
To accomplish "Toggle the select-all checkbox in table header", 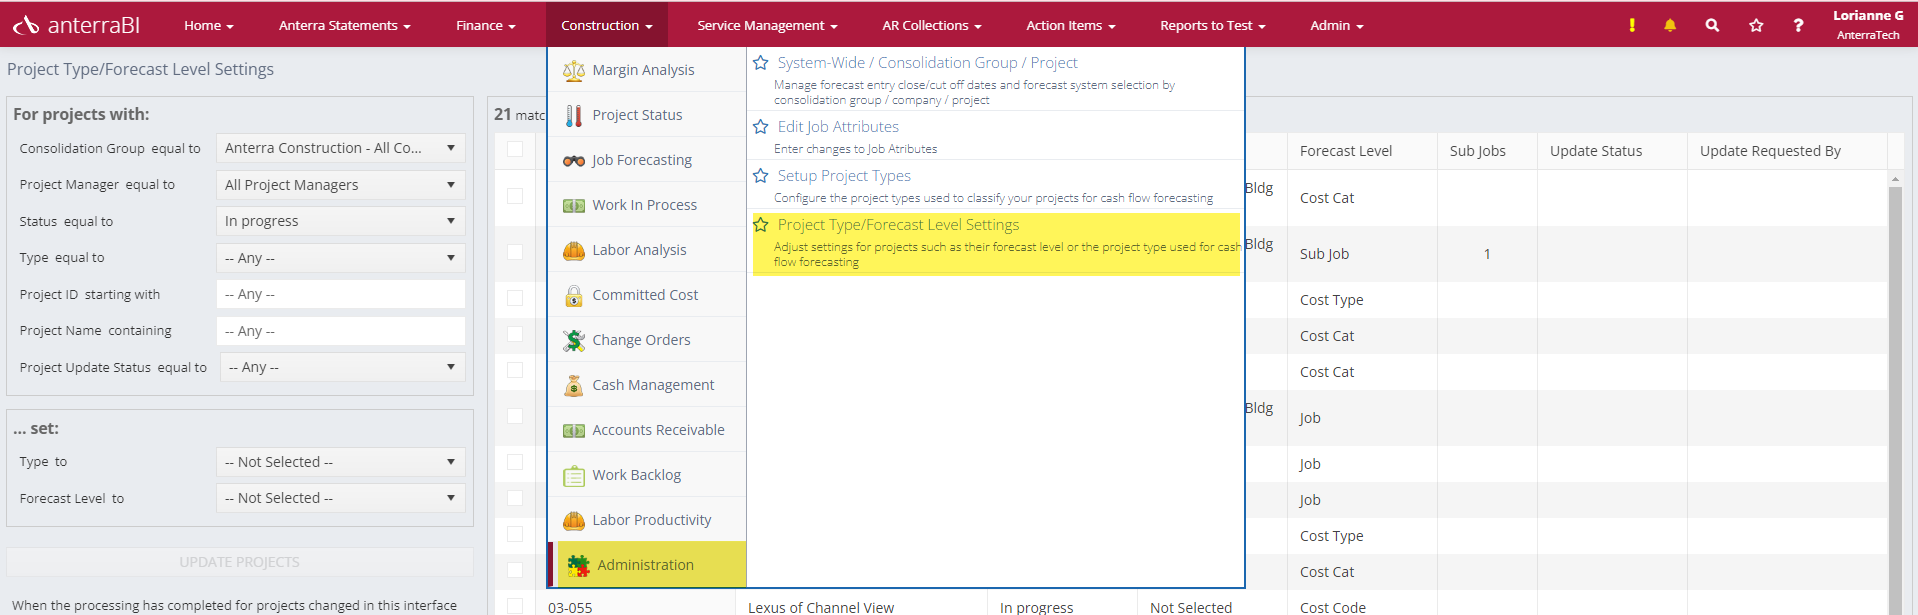I will pyautogui.click(x=515, y=149).
